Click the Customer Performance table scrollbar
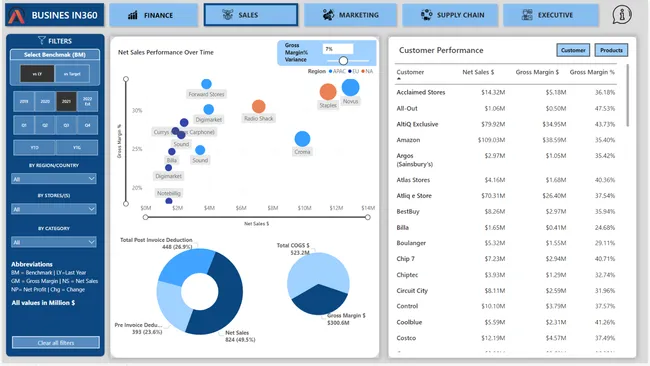This screenshot has height=366, width=650. pyautogui.click(x=627, y=95)
